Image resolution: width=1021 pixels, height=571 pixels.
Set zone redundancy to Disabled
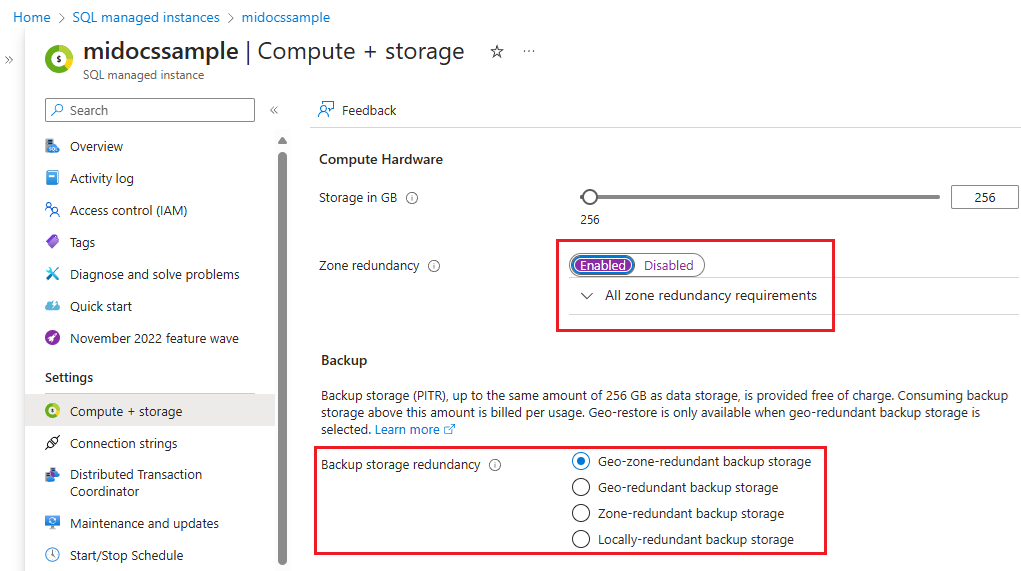668,265
